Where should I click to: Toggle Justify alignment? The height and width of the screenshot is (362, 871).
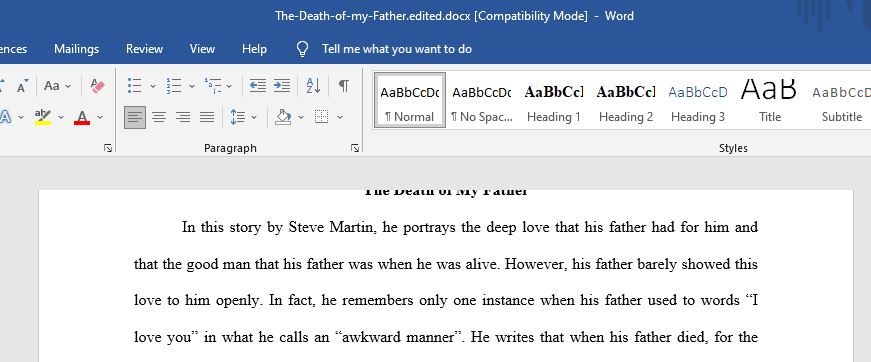(207, 117)
